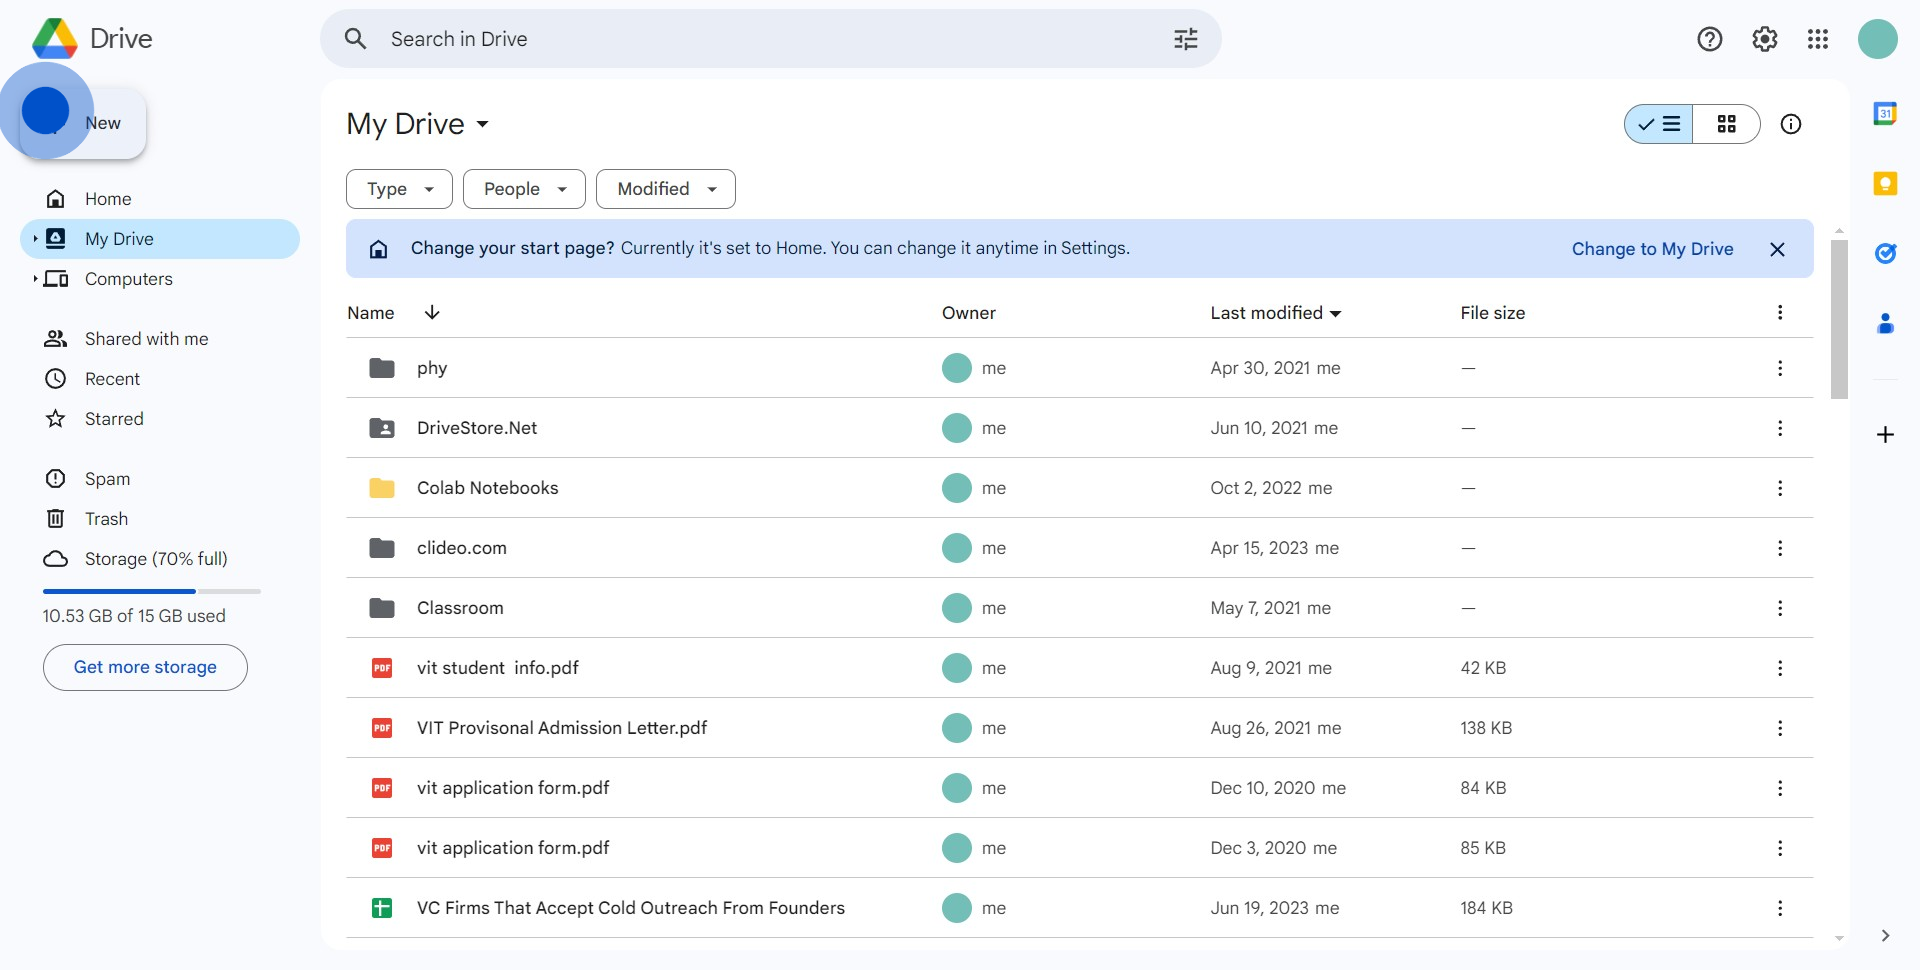The image size is (1920, 970).
Task: Click the File size column header
Action: (x=1493, y=313)
